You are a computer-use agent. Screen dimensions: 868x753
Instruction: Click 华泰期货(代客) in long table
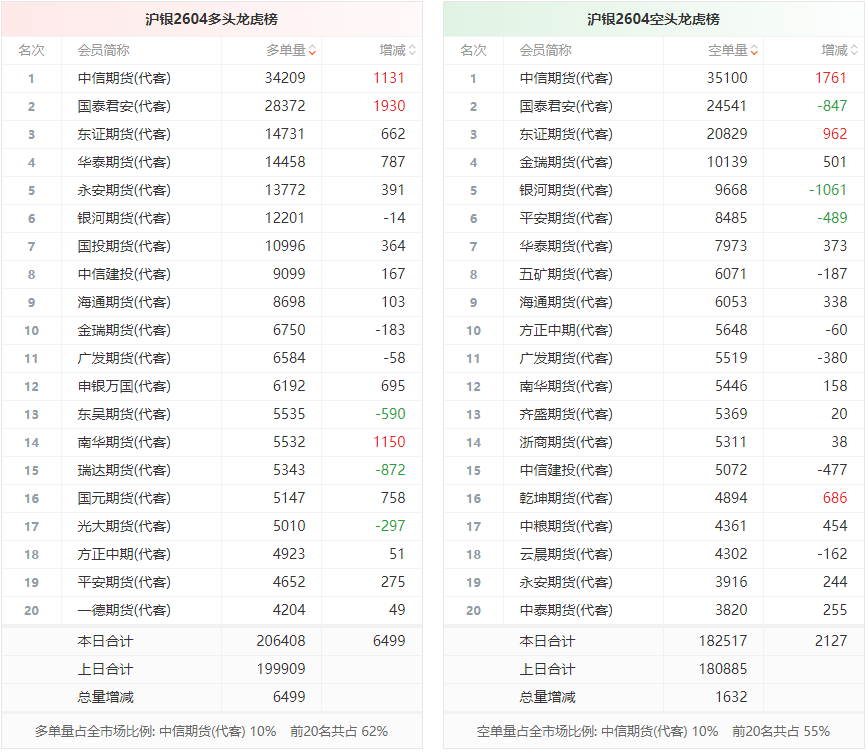[124, 162]
